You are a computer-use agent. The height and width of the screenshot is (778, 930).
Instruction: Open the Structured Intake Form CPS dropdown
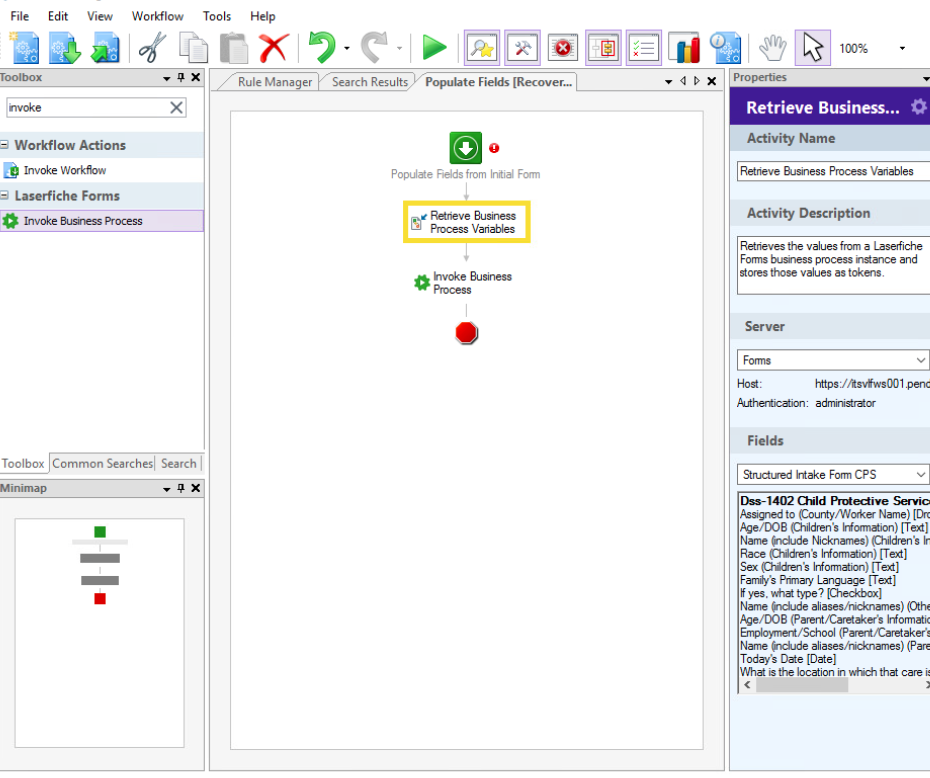click(920, 474)
